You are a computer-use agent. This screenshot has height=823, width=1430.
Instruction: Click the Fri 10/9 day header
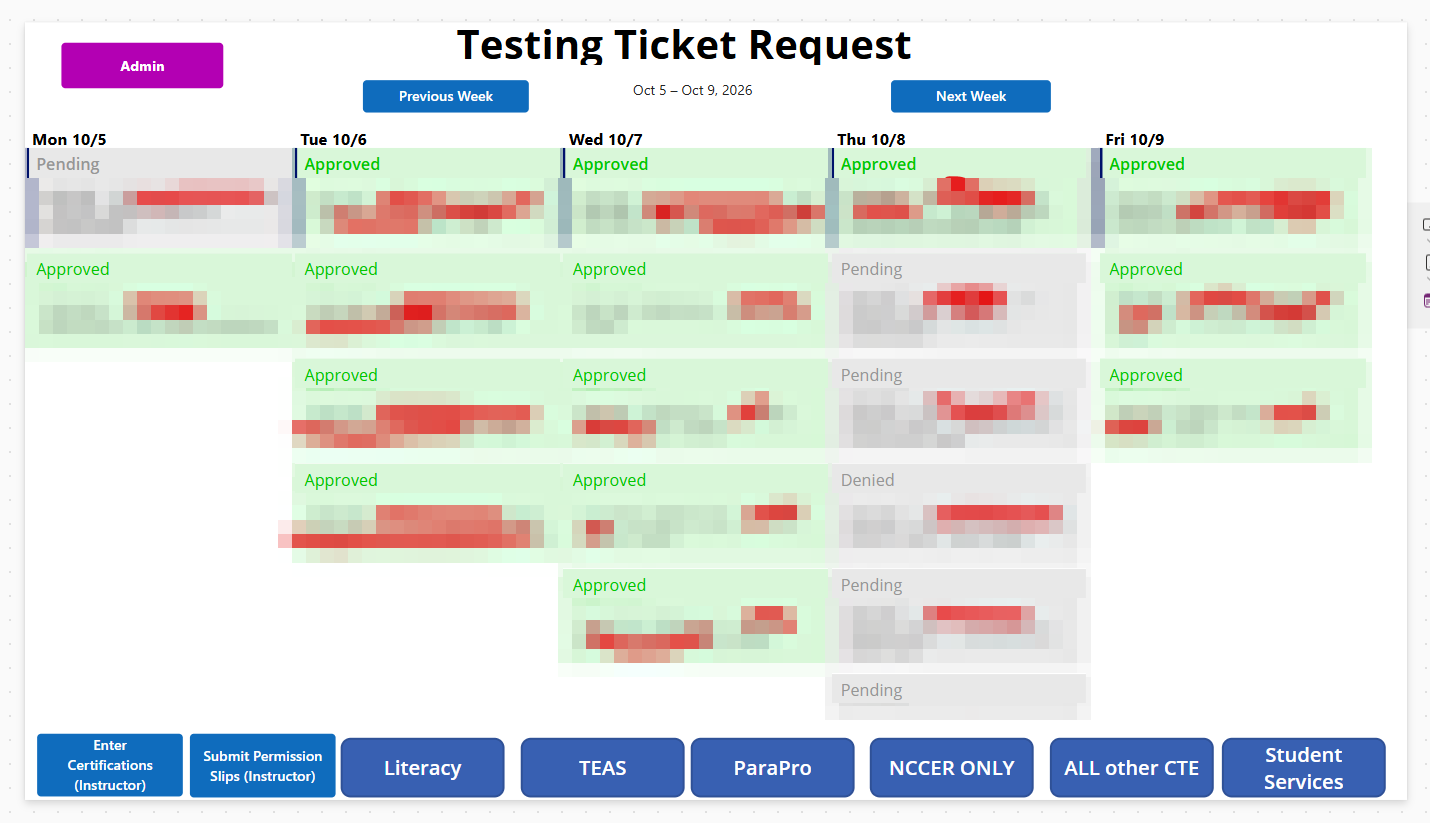[x=1135, y=139]
